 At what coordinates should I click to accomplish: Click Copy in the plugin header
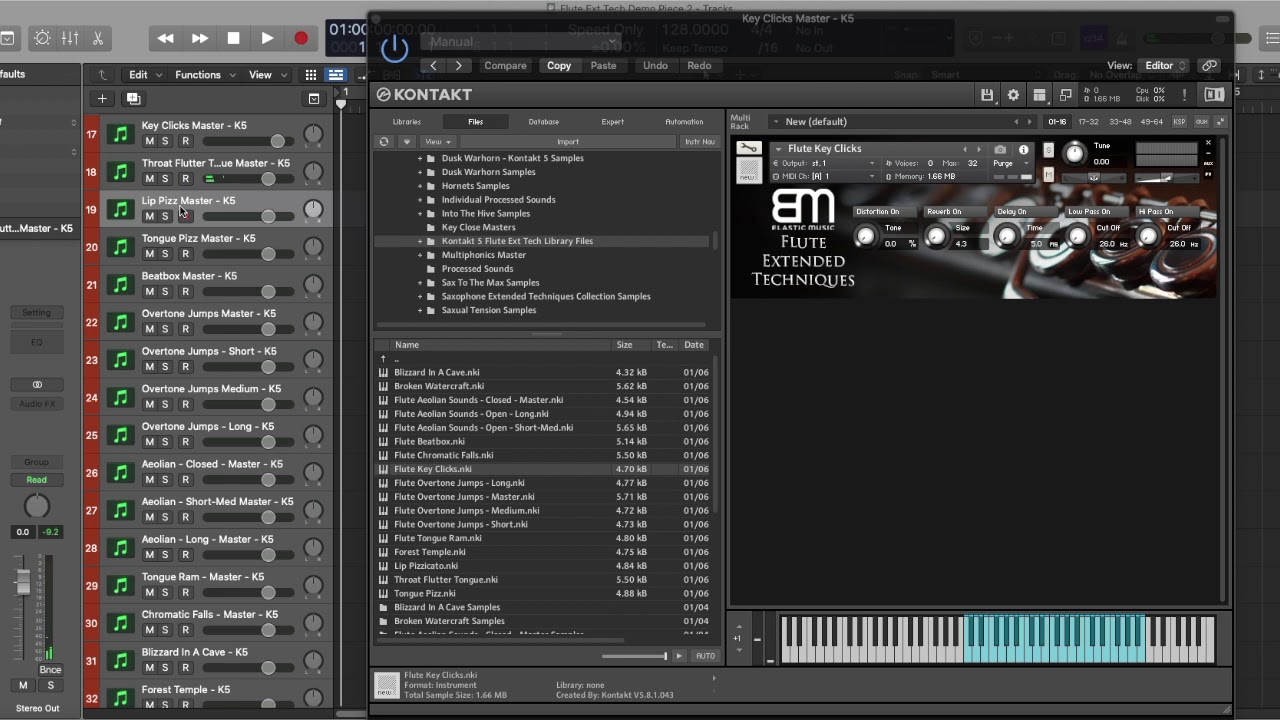coord(559,66)
